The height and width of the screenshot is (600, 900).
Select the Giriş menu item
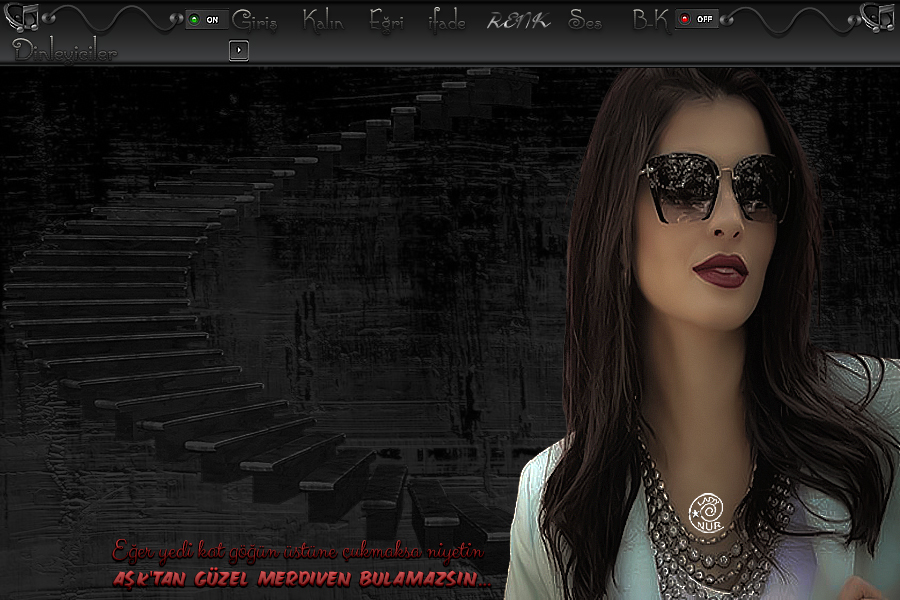click(x=254, y=20)
